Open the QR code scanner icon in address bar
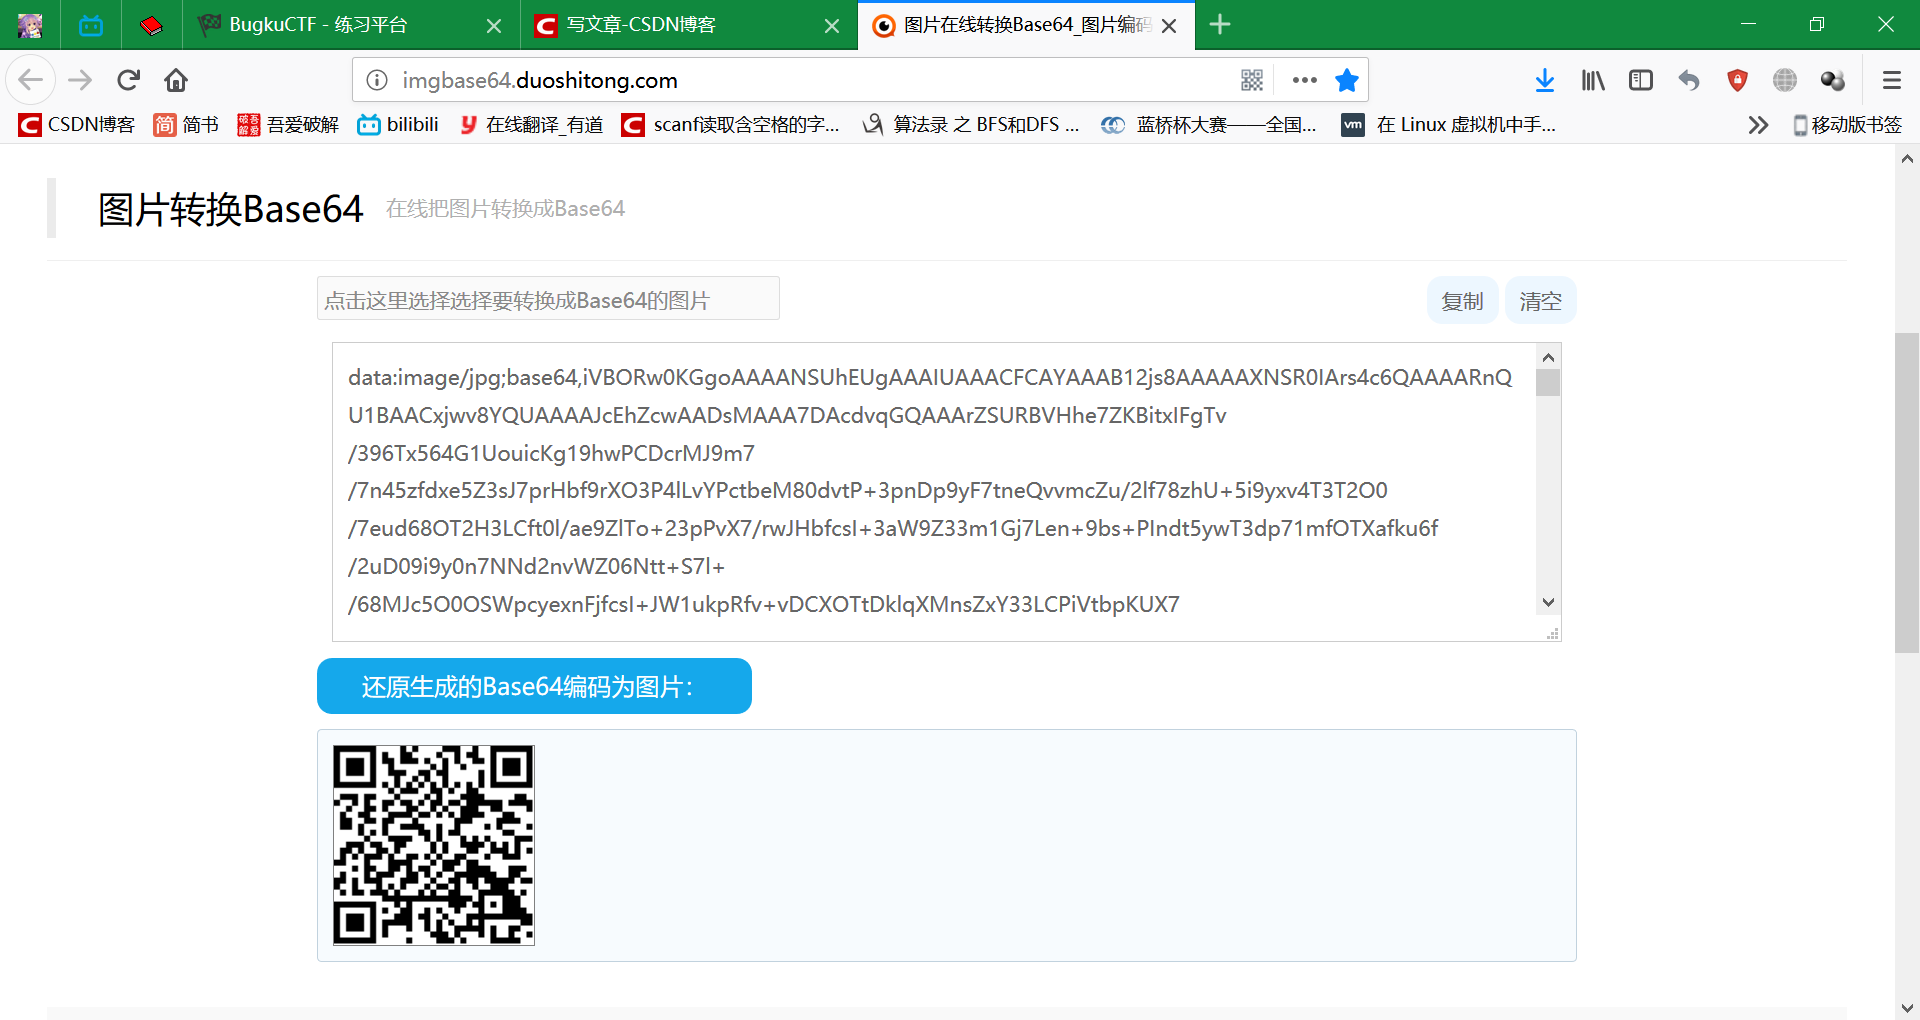 pyautogui.click(x=1252, y=80)
